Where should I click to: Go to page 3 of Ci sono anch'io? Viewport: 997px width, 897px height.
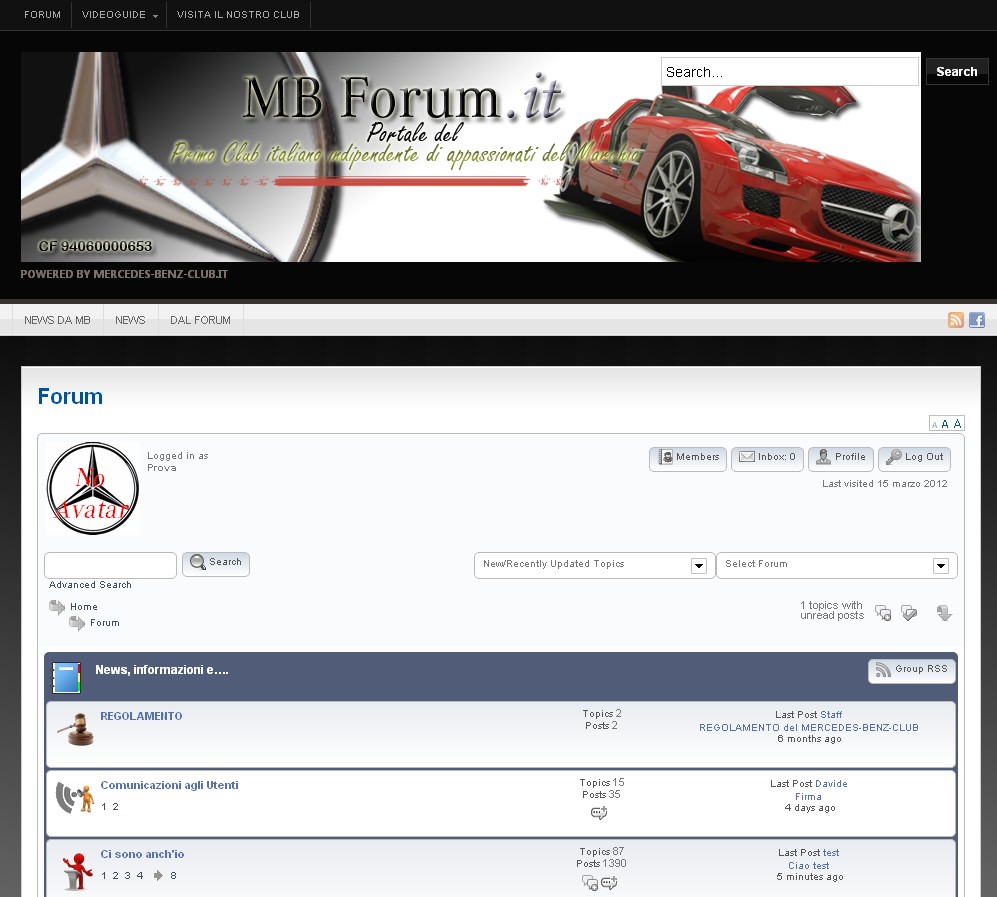pyautogui.click(x=127, y=876)
